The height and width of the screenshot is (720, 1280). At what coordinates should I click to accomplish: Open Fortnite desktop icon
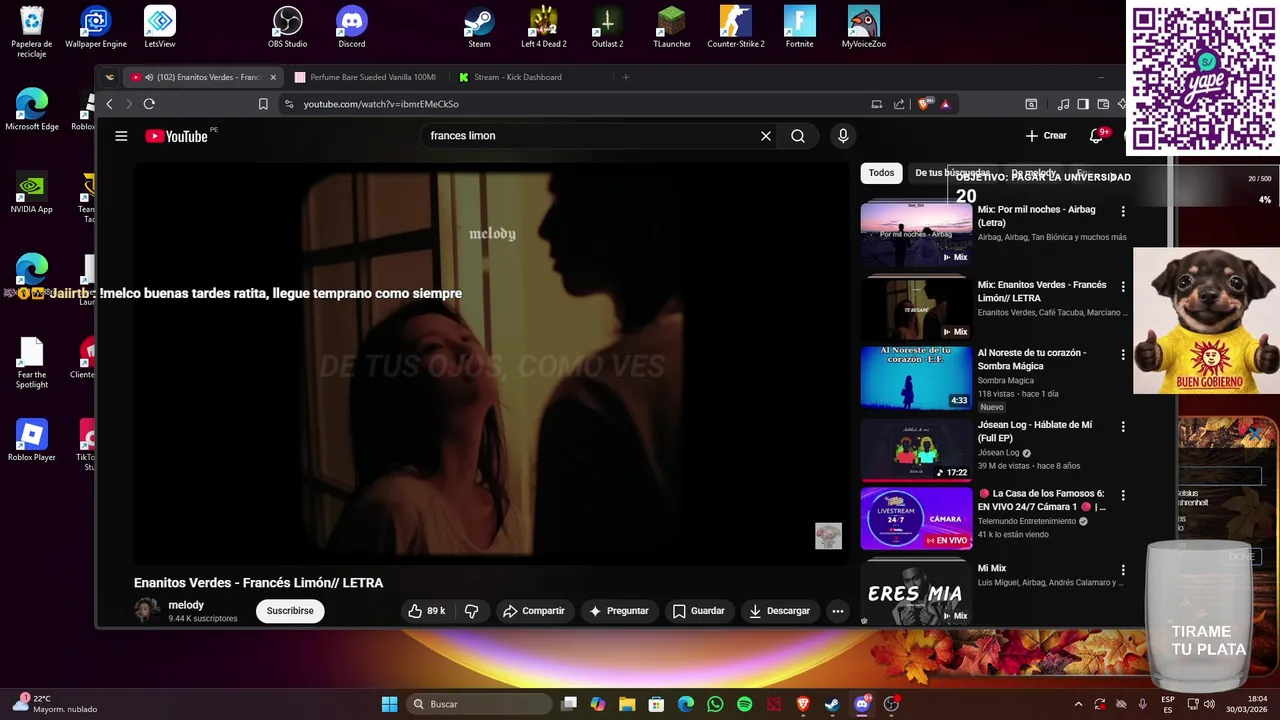(800, 27)
